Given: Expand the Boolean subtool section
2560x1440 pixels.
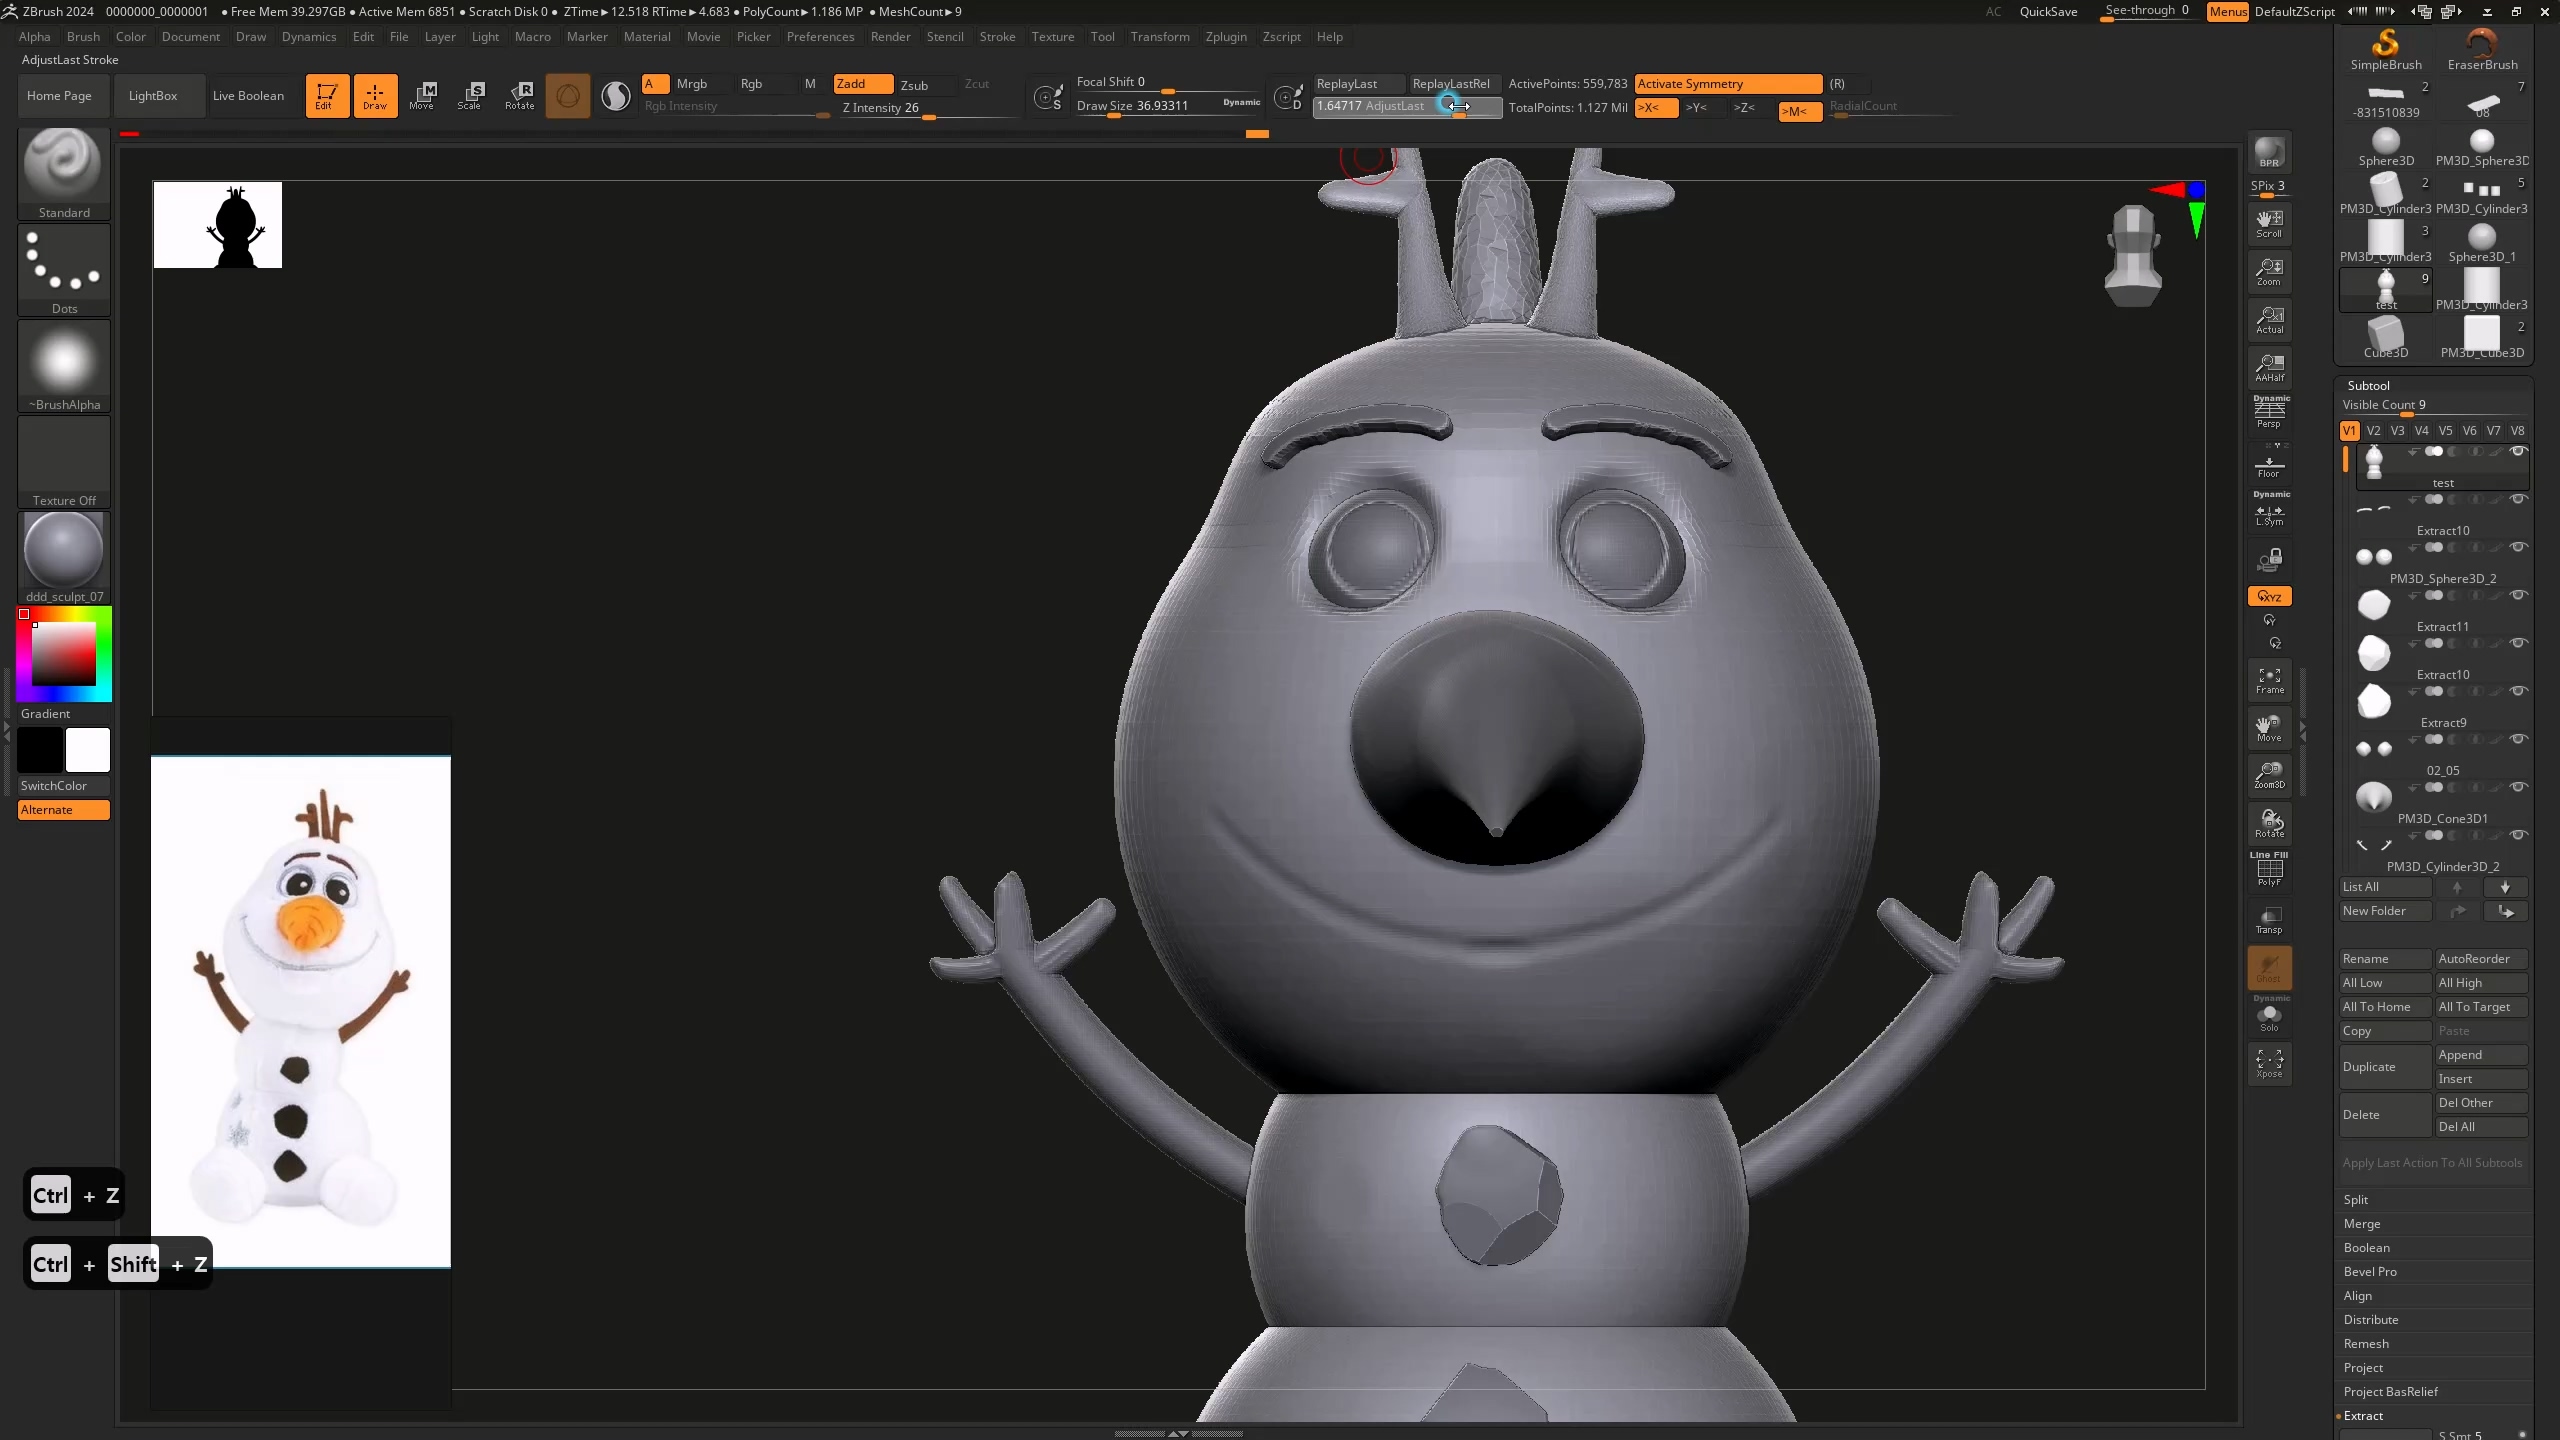Looking at the screenshot, I should (x=2366, y=1247).
